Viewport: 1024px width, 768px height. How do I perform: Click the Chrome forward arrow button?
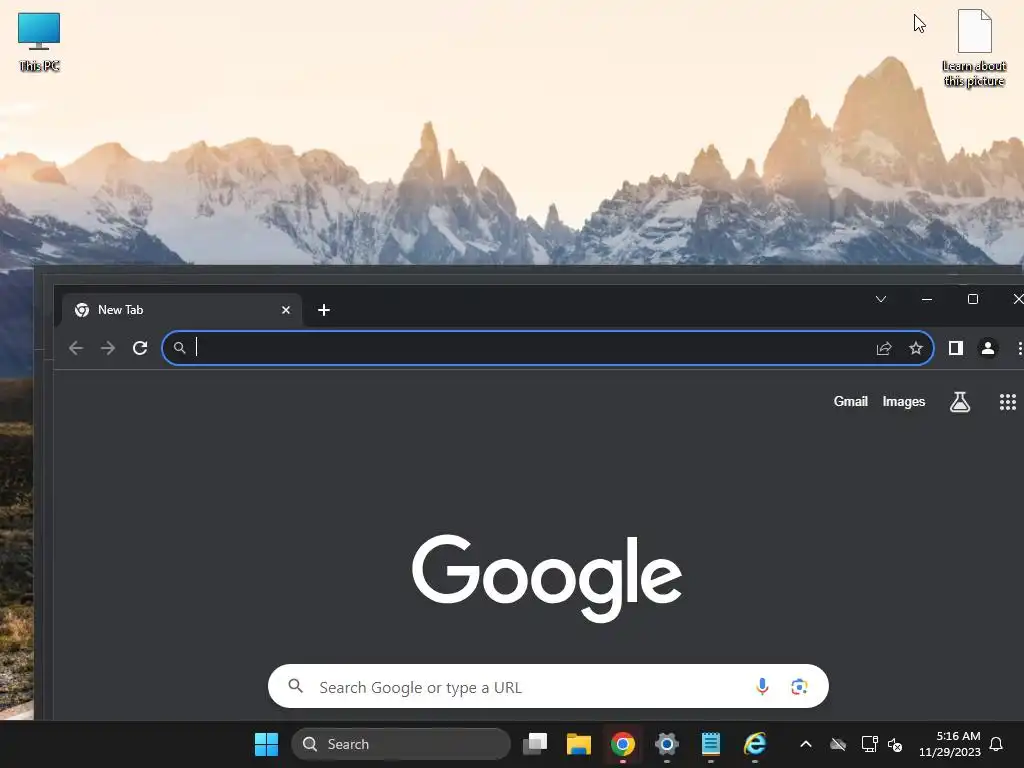[x=108, y=348]
